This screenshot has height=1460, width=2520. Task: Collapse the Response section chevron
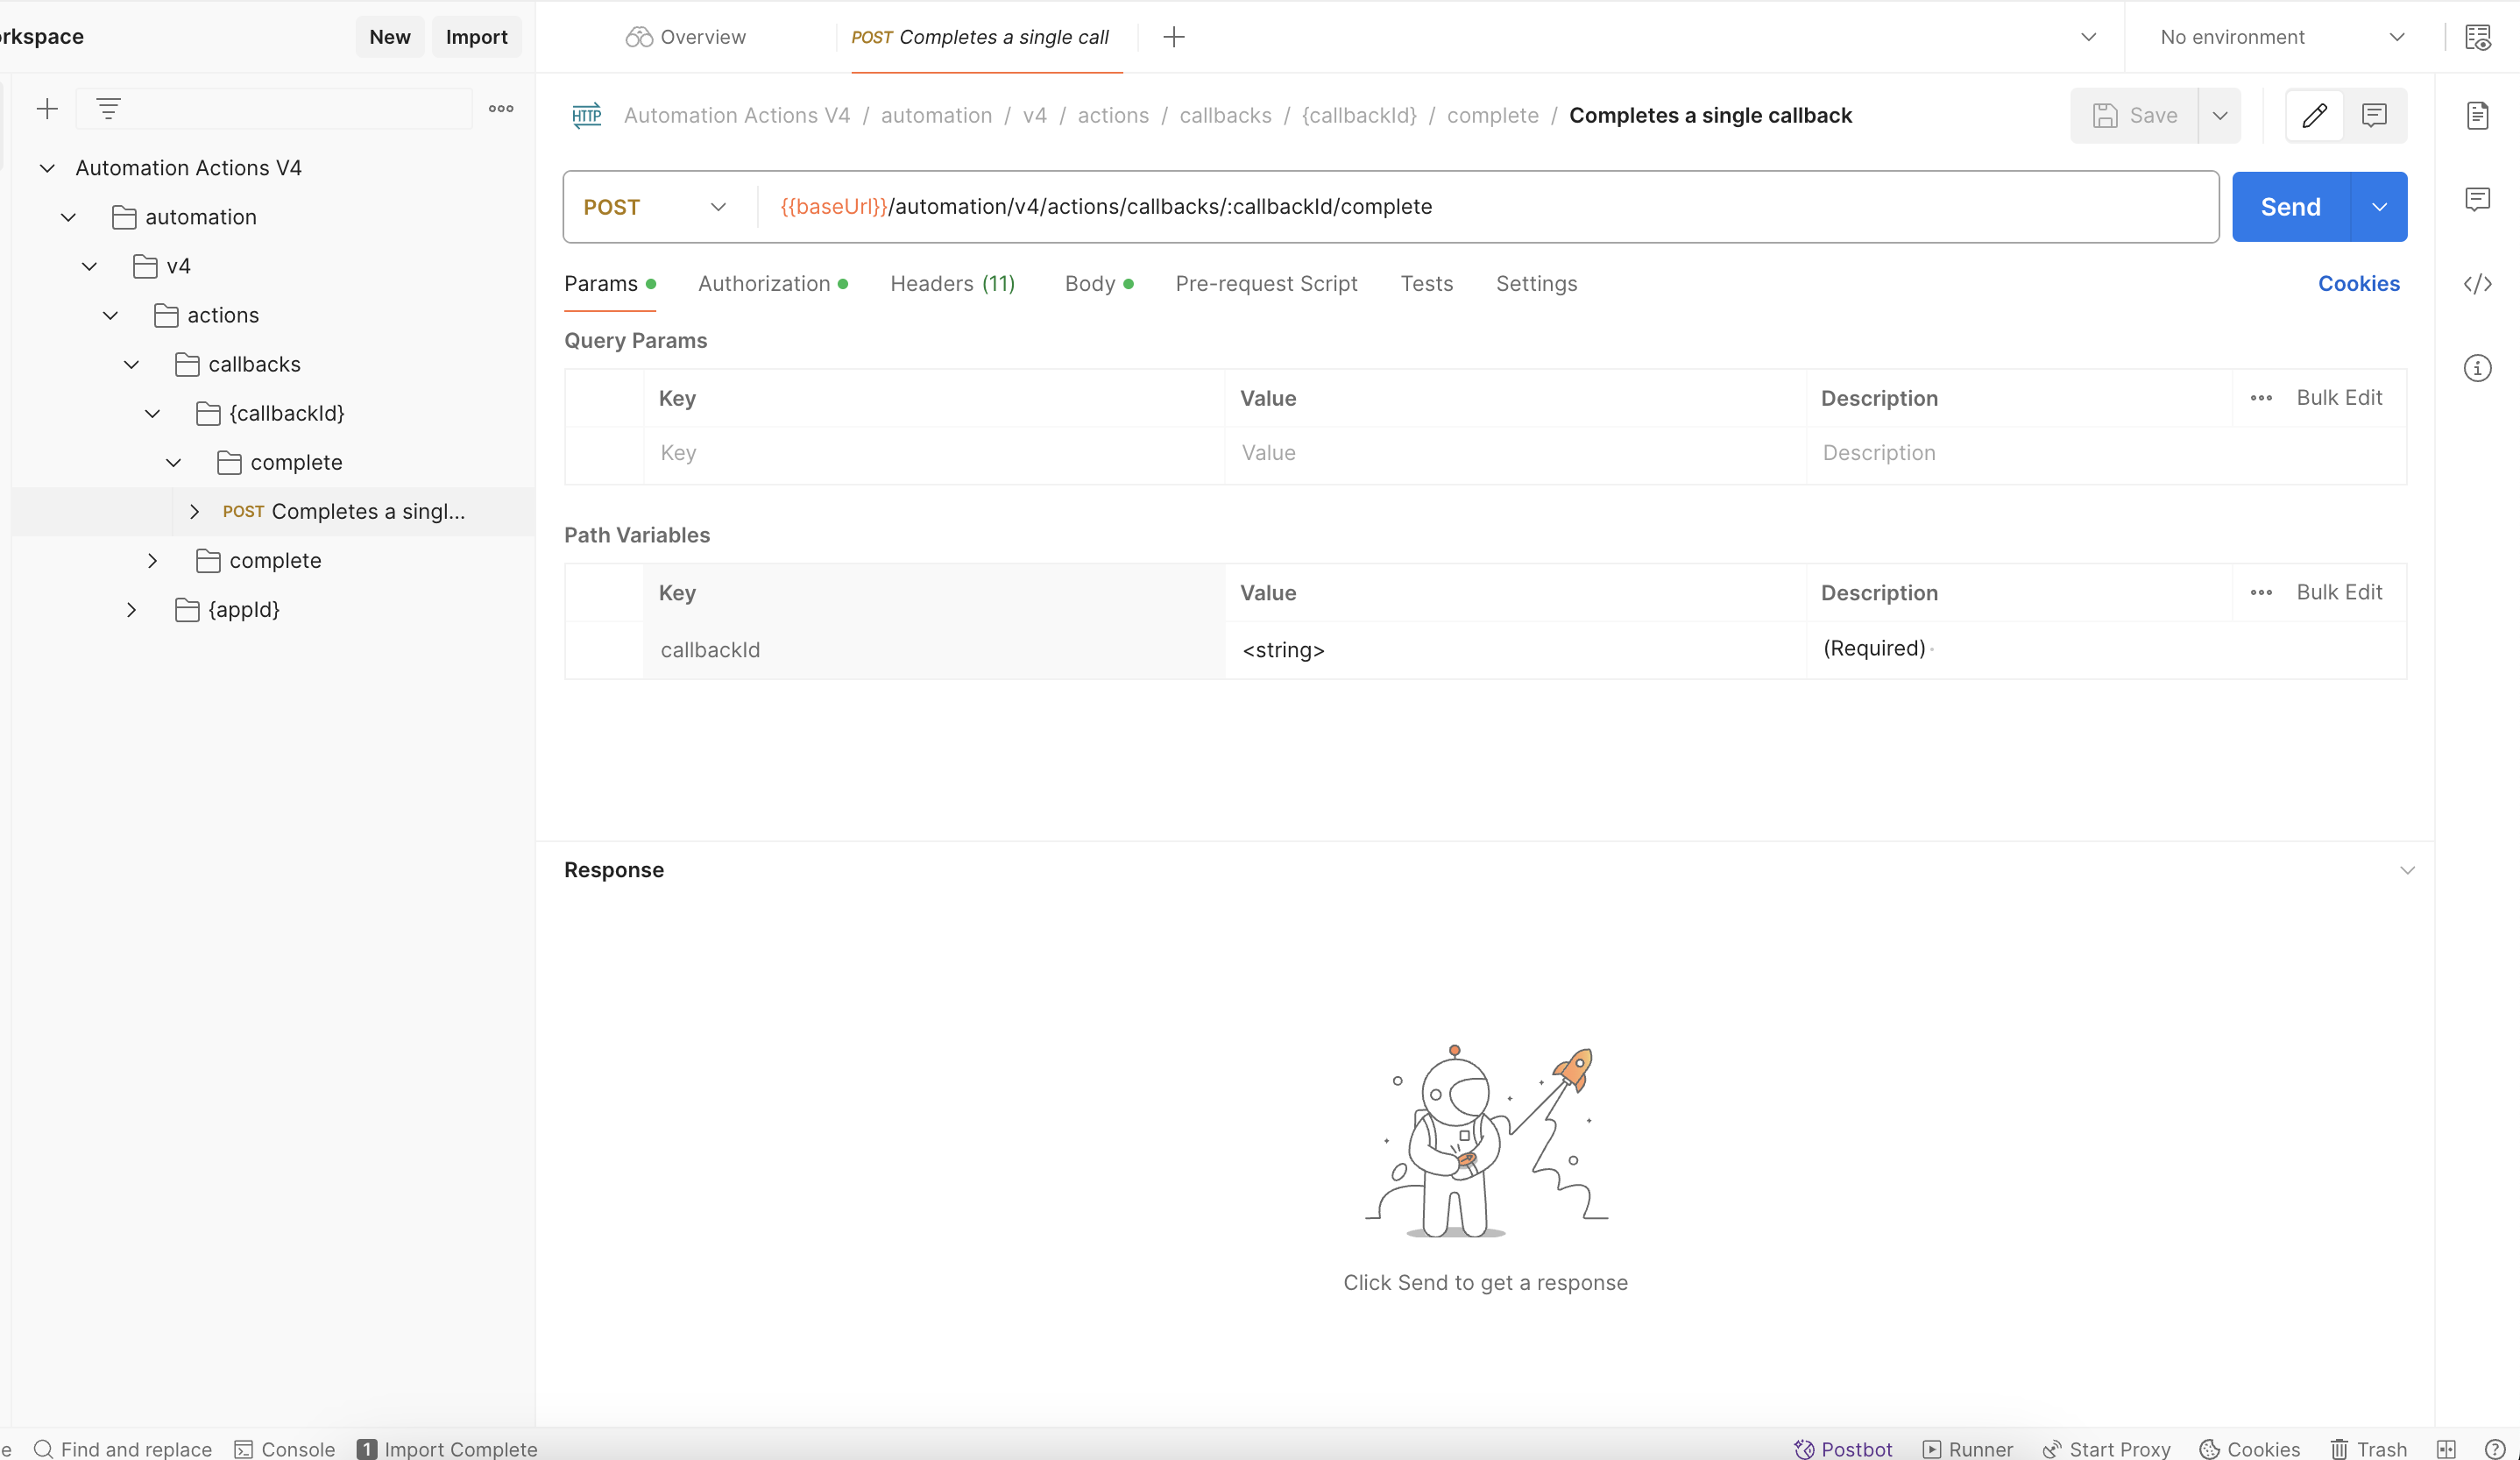pos(2407,870)
